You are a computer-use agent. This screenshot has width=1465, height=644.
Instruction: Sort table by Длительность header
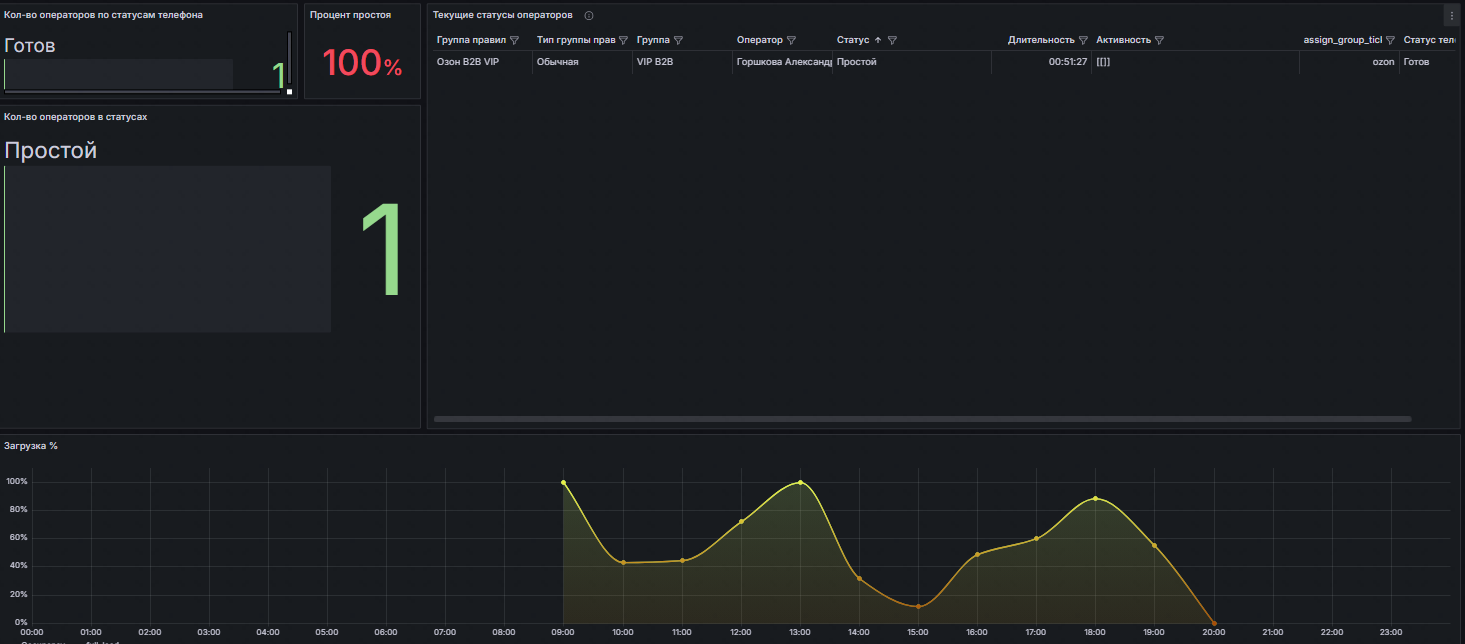1040,40
